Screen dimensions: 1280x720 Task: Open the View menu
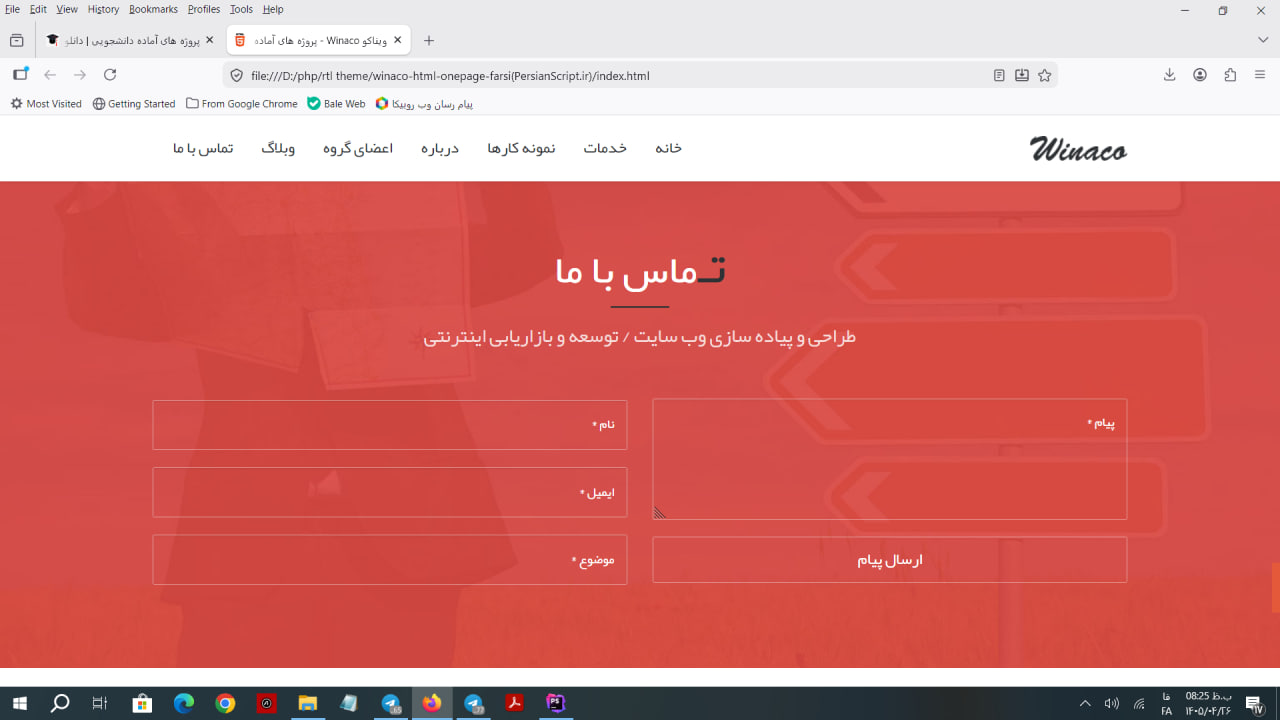click(67, 9)
